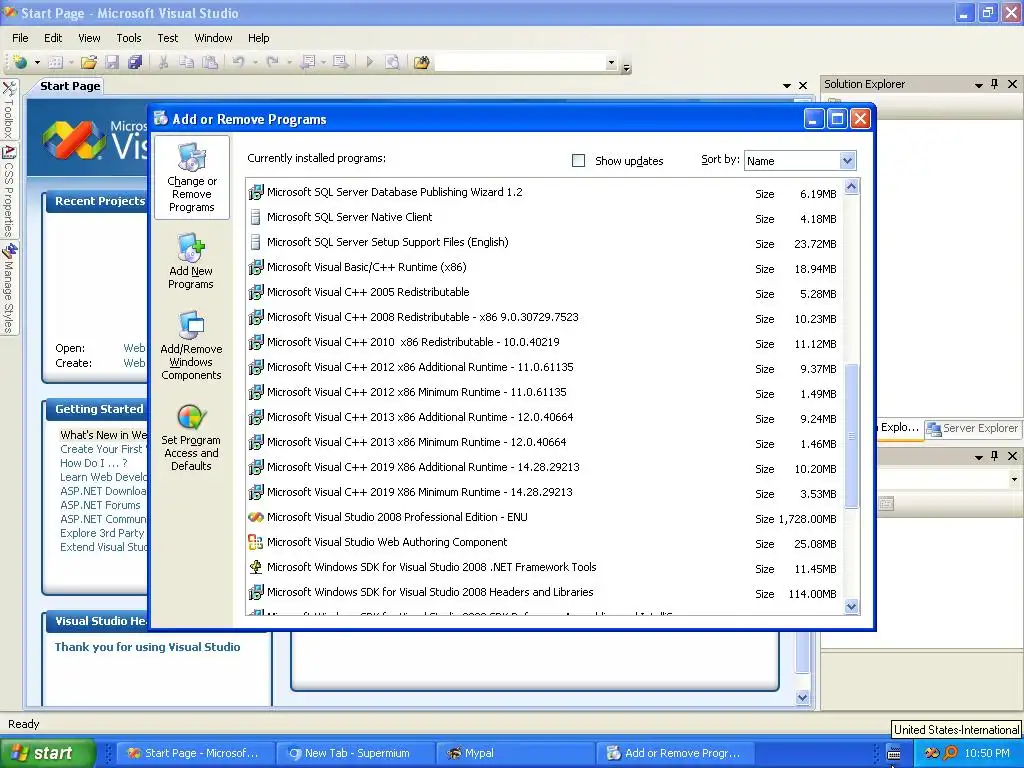Open the Tools menu
Image resolution: width=1024 pixels, height=768 pixels.
[129, 38]
